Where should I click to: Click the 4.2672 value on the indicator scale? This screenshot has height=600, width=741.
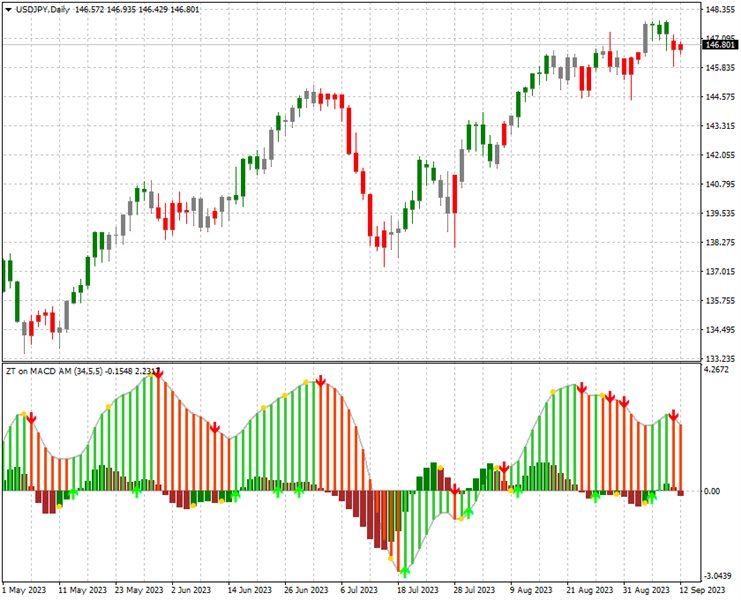pyautogui.click(x=717, y=369)
